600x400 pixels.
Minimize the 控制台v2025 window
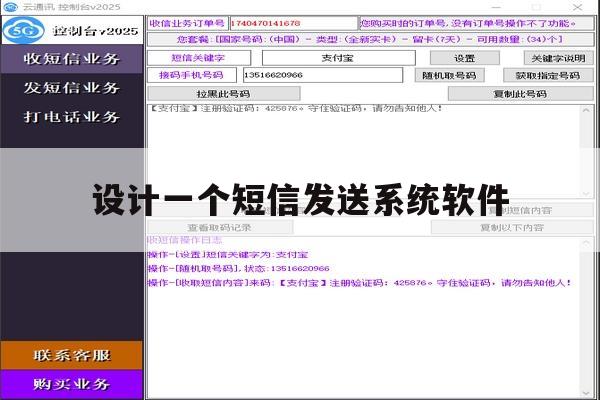pyautogui.click(x=496, y=7)
